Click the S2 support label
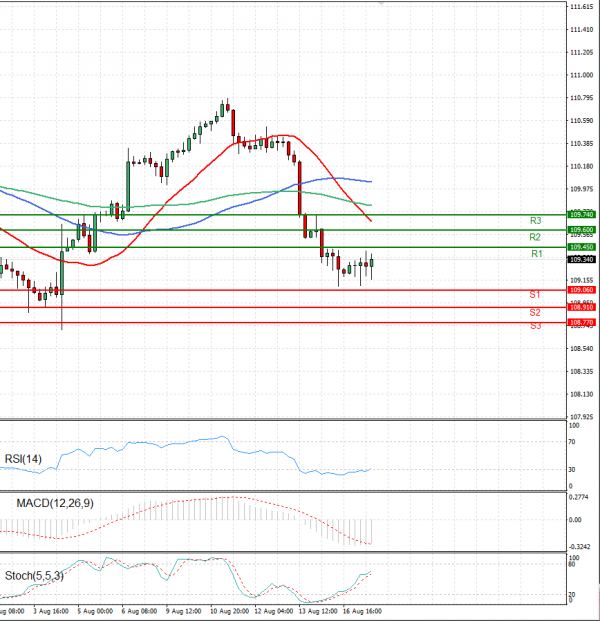This screenshot has width=600, height=621. point(535,312)
